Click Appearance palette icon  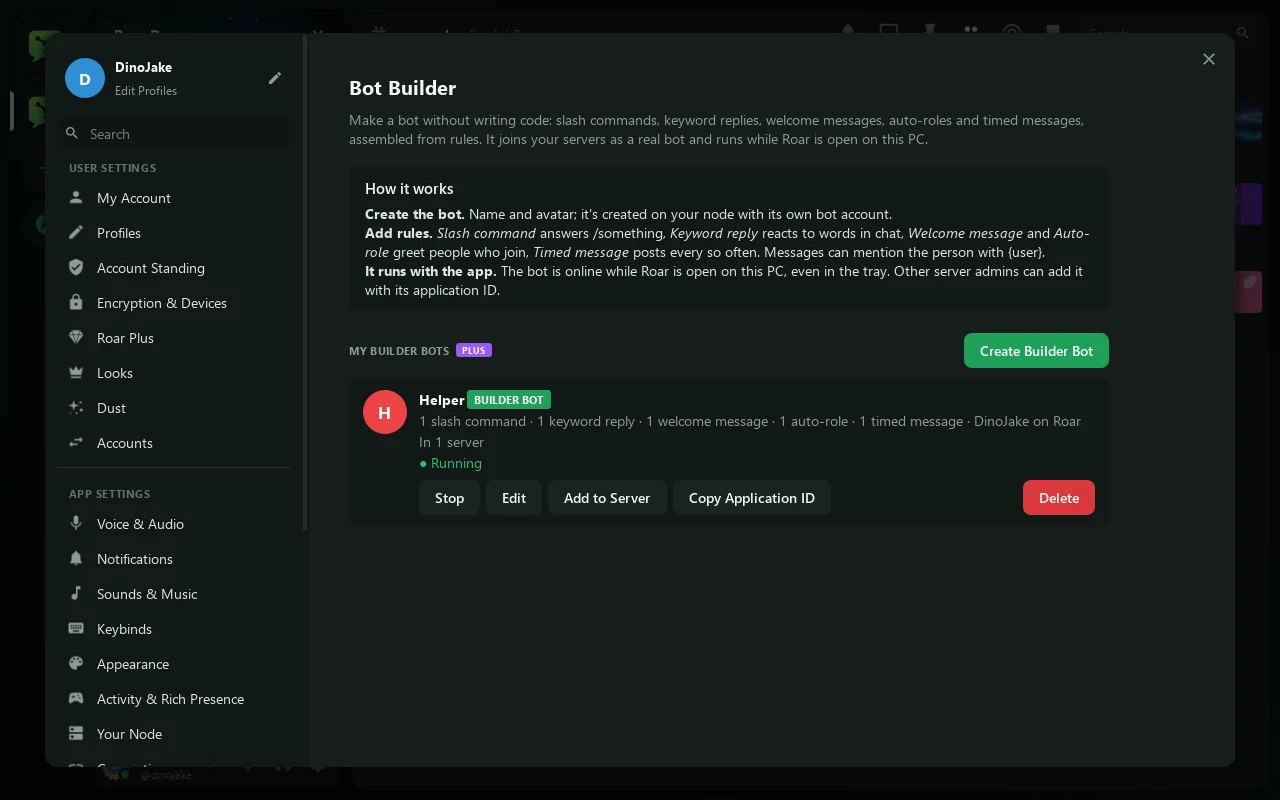76,664
